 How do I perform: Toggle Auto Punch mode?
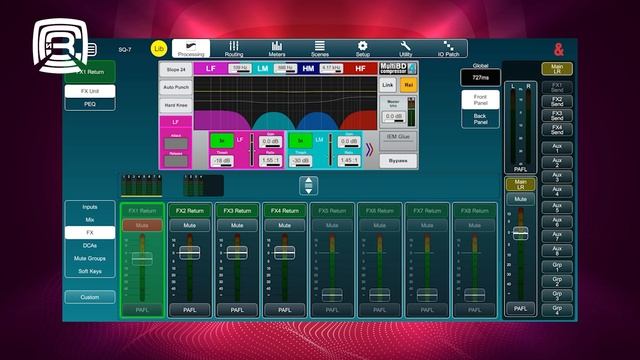coord(176,87)
